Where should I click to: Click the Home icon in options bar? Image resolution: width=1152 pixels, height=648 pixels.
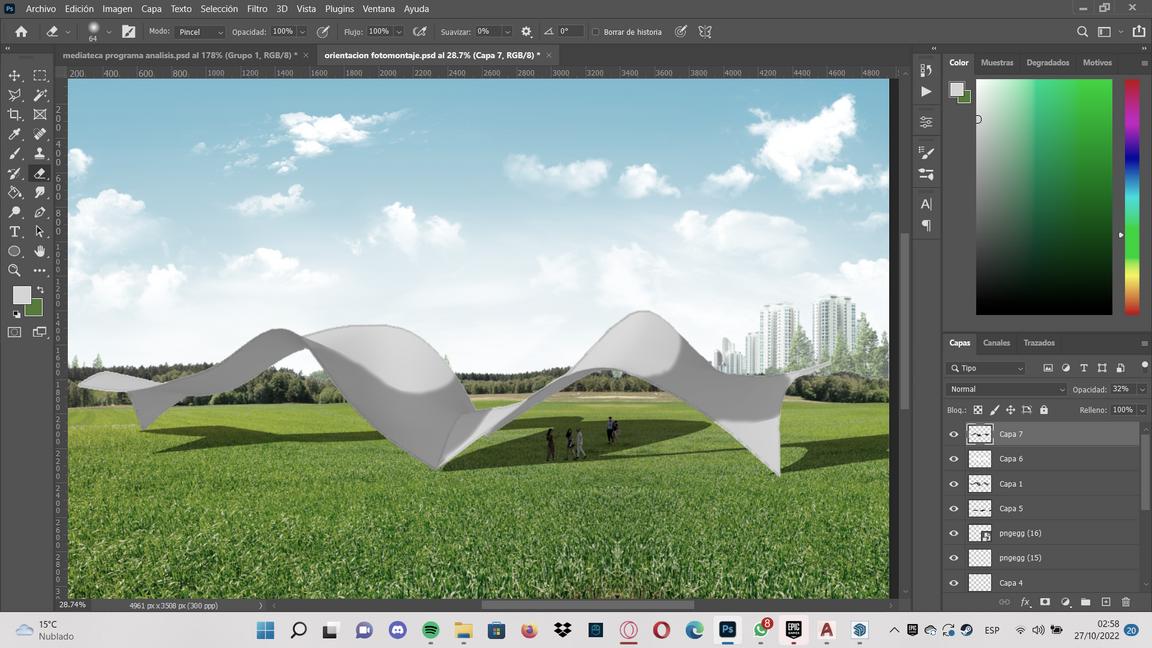pos(21,32)
